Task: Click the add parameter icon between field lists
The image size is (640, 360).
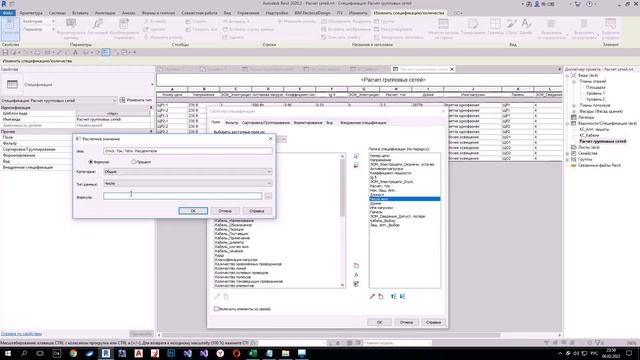Action: click(x=356, y=156)
